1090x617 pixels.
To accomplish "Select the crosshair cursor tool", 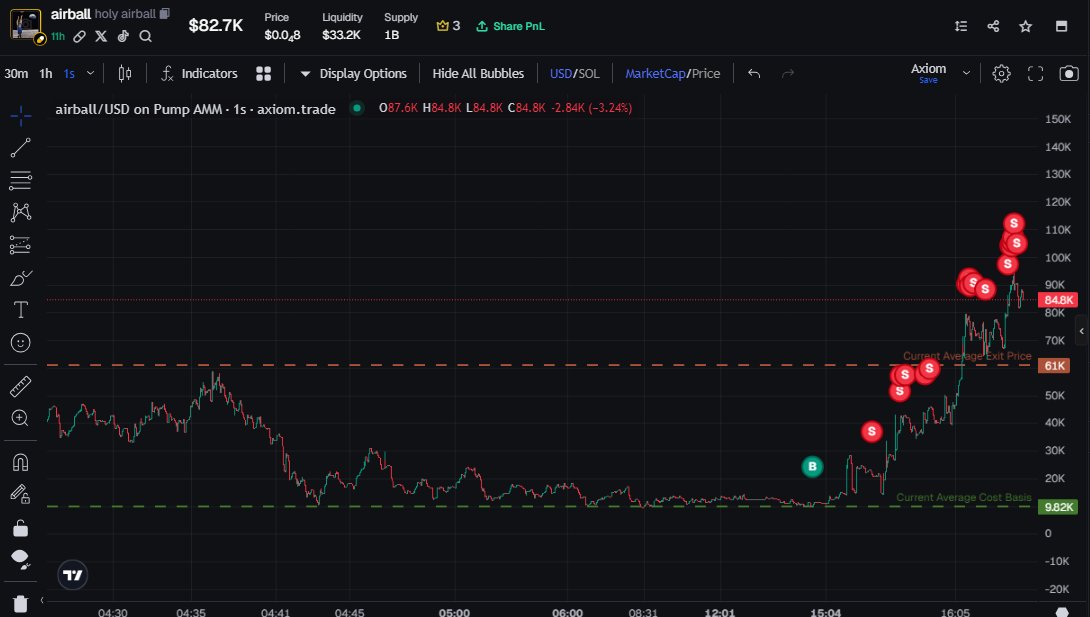I will (21, 116).
